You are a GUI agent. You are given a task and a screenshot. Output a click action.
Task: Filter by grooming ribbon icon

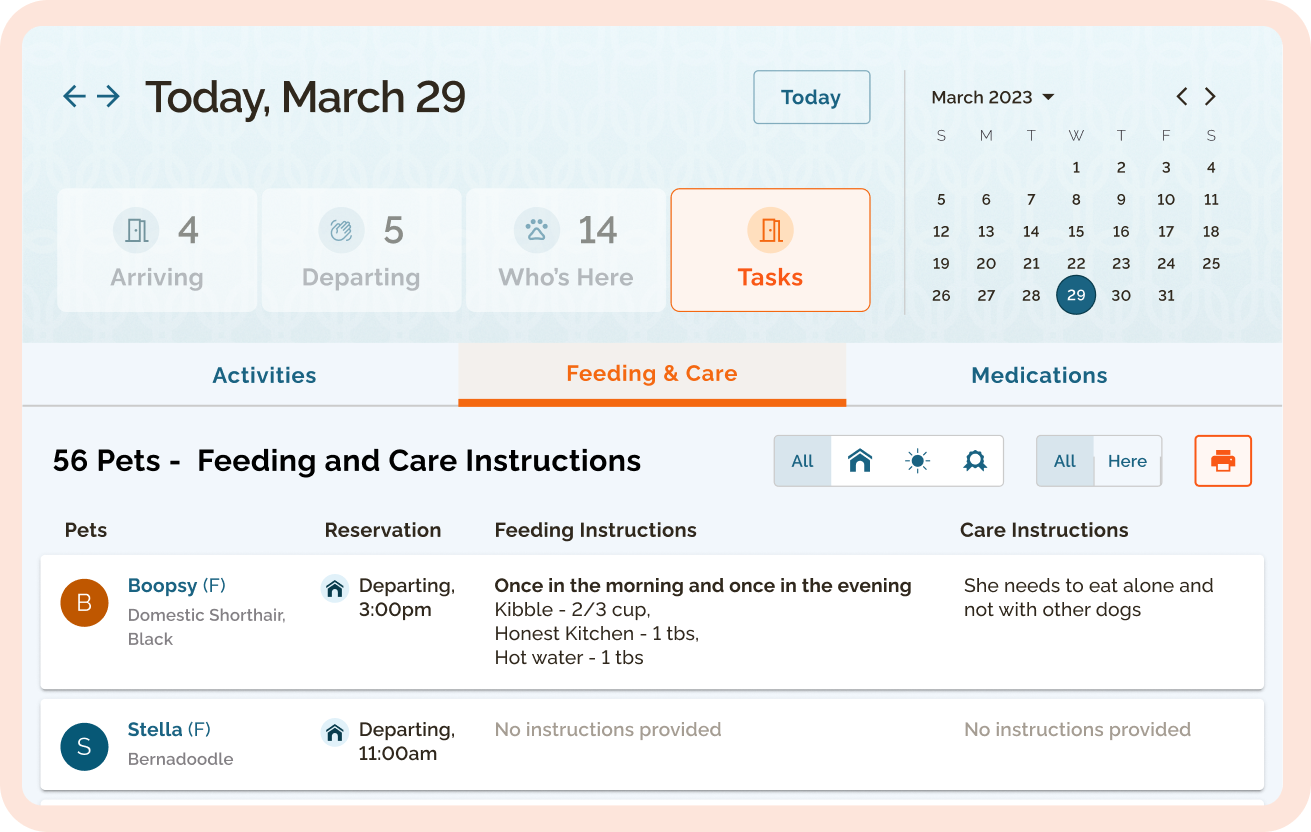(975, 461)
